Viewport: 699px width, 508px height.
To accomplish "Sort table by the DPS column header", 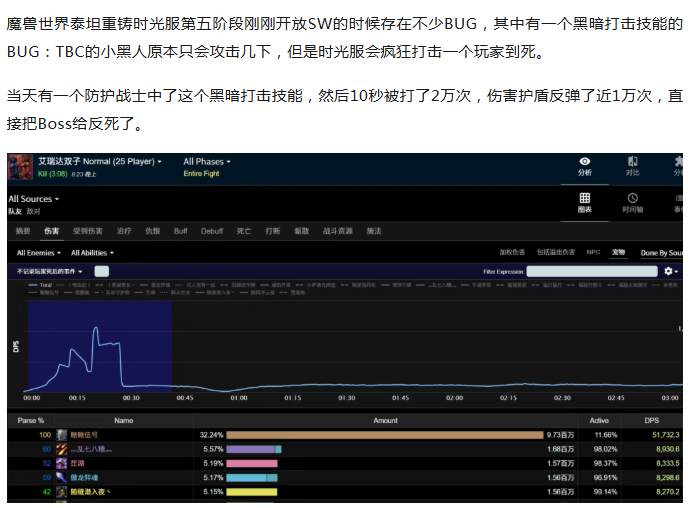I will point(651,420).
